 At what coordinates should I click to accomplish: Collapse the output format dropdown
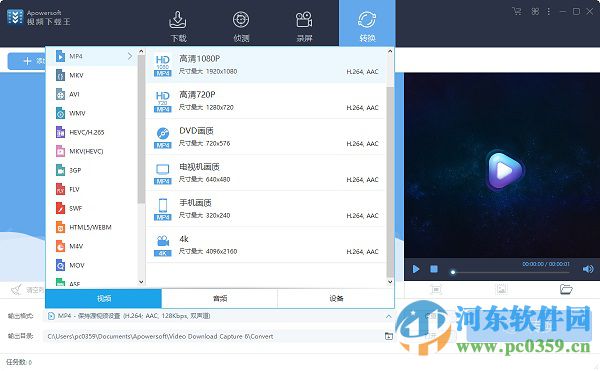point(388,316)
